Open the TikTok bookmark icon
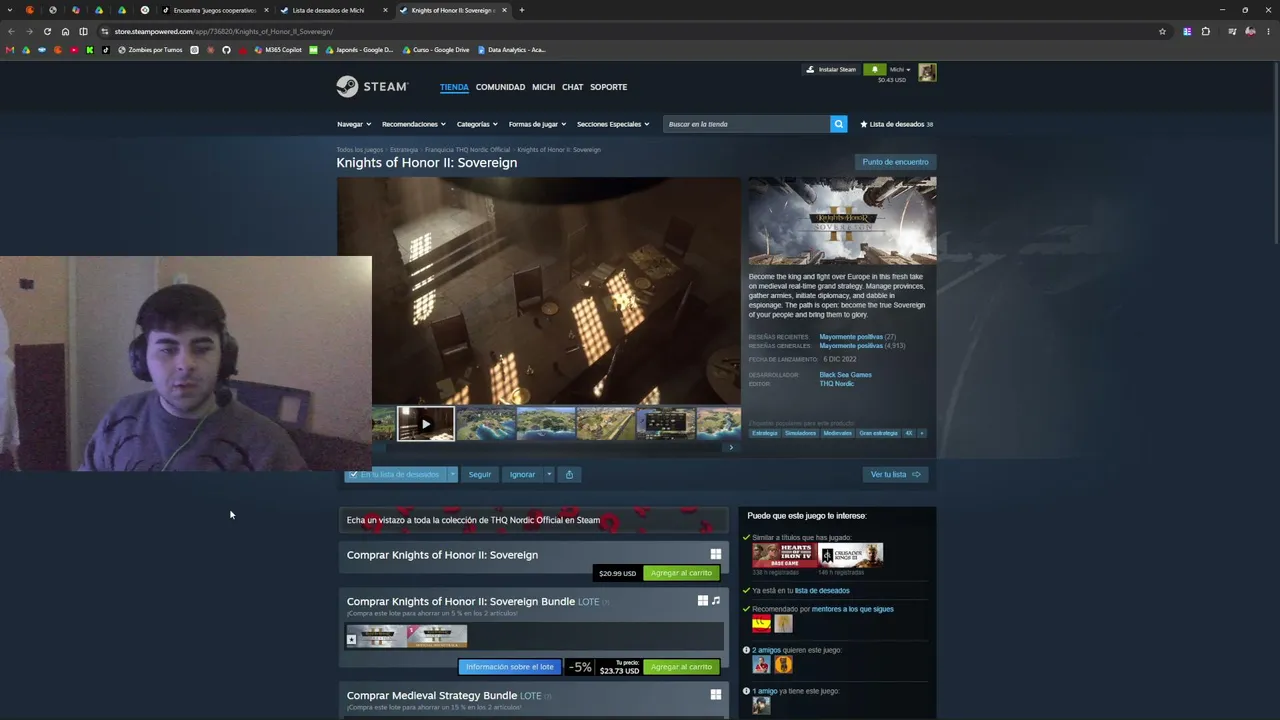The image size is (1280, 720). click(x=106, y=50)
